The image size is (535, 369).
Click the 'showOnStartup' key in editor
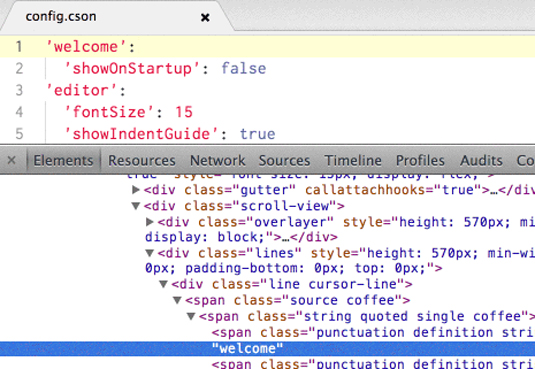[x=132, y=69]
